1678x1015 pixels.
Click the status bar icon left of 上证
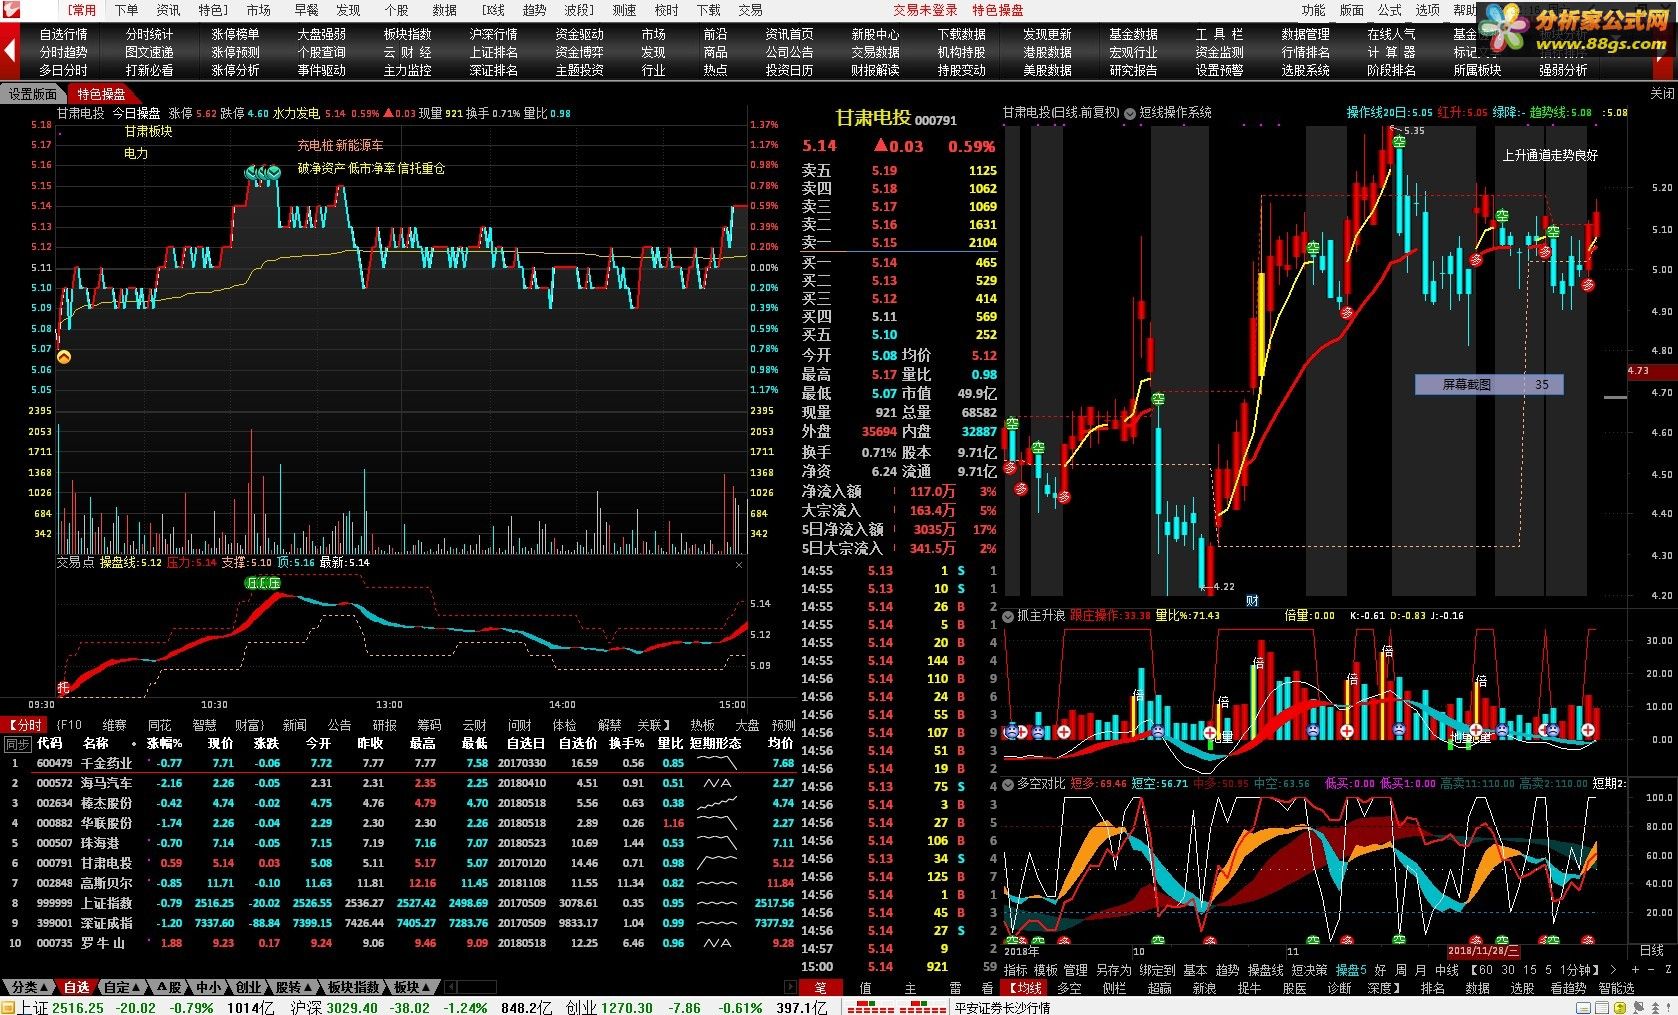pos(9,1007)
